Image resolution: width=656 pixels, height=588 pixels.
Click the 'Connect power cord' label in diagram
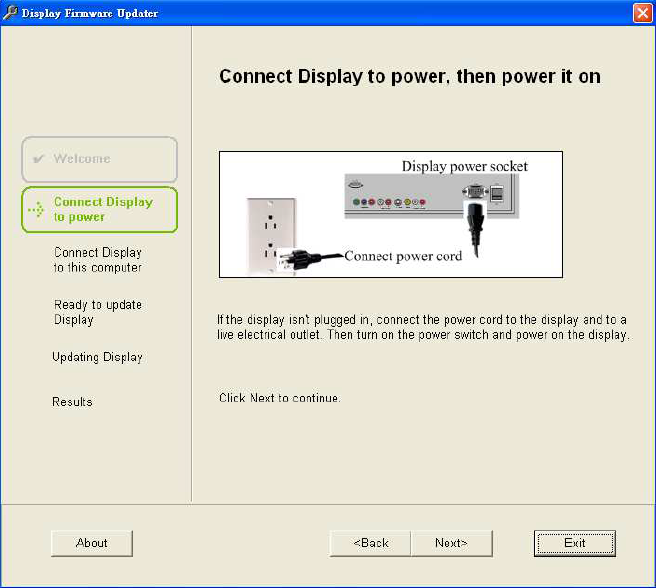pyautogui.click(x=403, y=256)
